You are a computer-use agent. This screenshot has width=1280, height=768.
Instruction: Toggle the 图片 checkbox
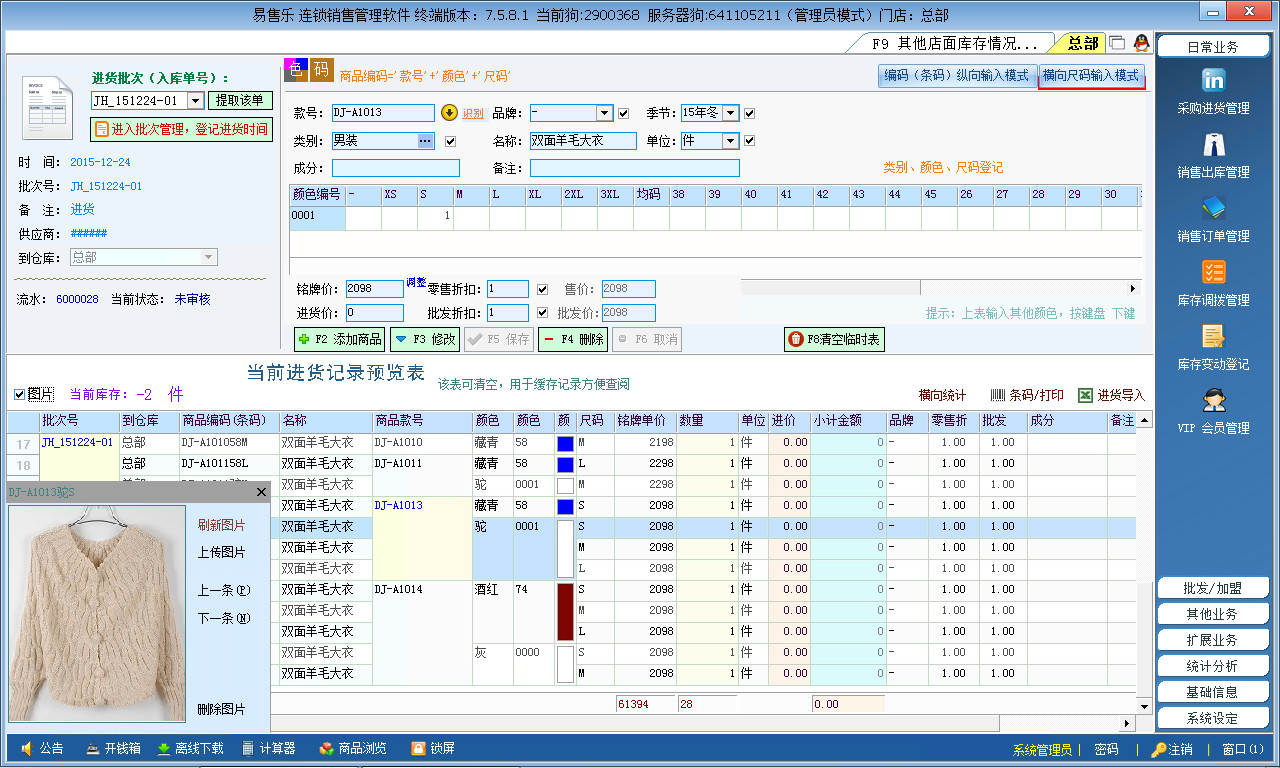[x=20, y=394]
